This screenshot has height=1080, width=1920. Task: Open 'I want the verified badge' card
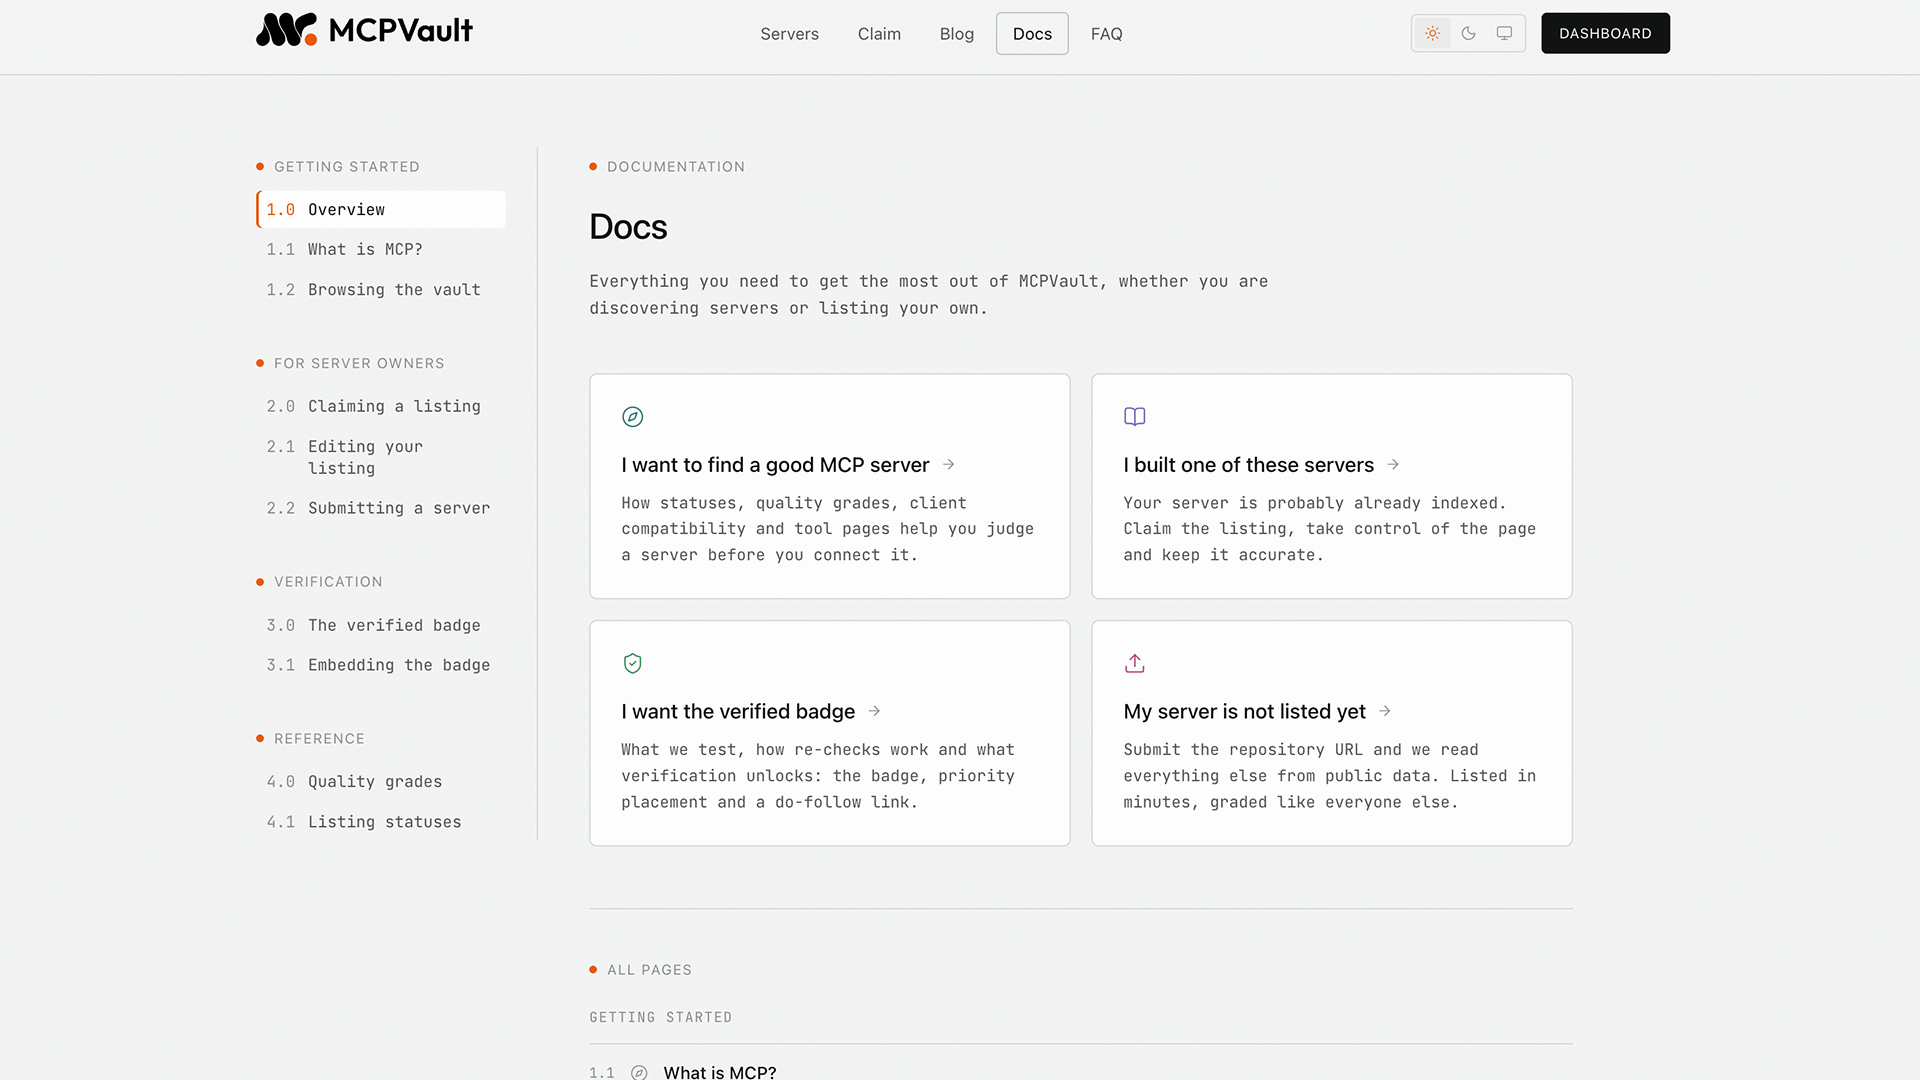coord(829,733)
